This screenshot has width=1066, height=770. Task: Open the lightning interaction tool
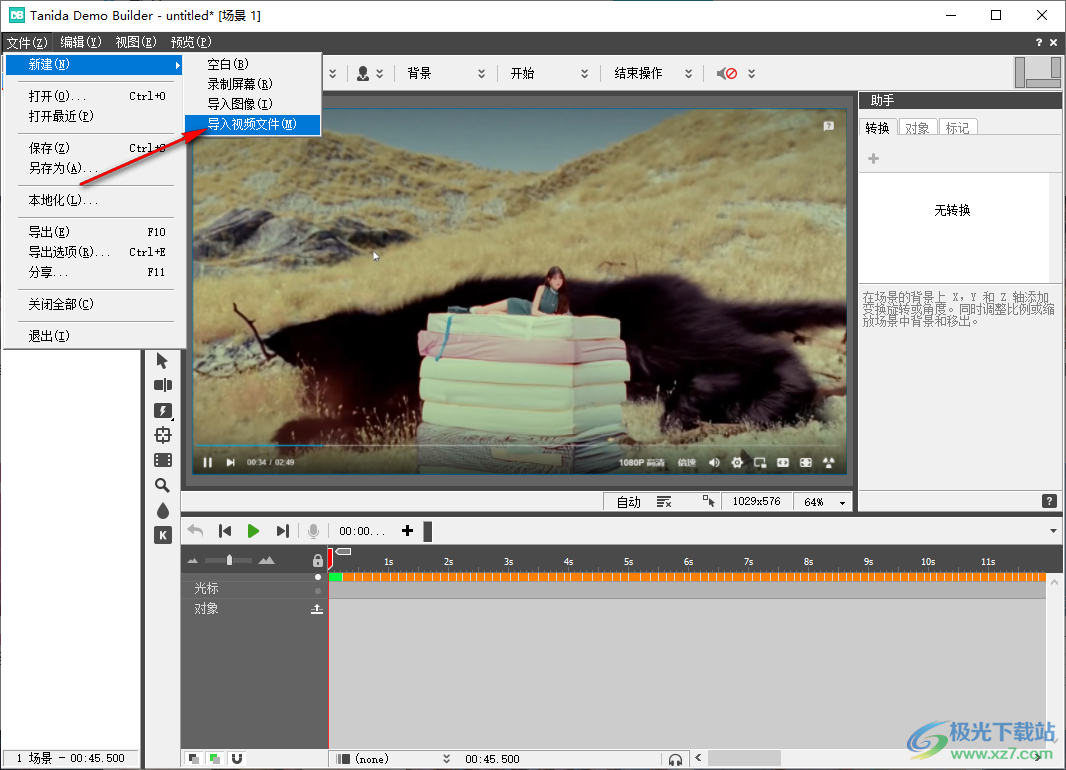pos(162,410)
